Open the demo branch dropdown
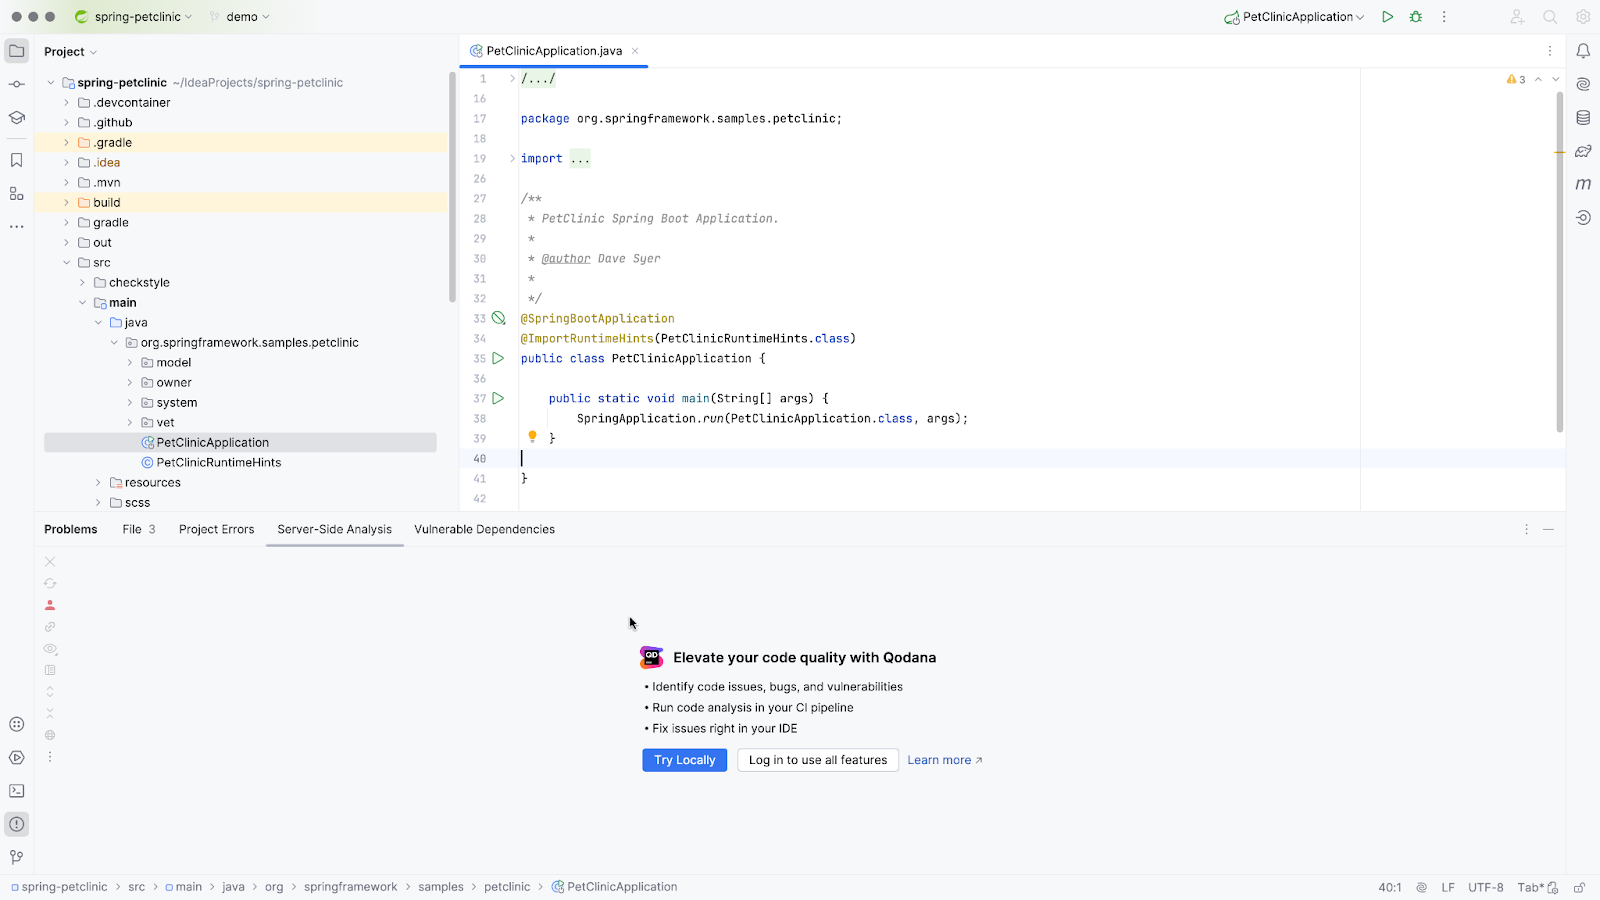1600x900 pixels. pos(241,17)
